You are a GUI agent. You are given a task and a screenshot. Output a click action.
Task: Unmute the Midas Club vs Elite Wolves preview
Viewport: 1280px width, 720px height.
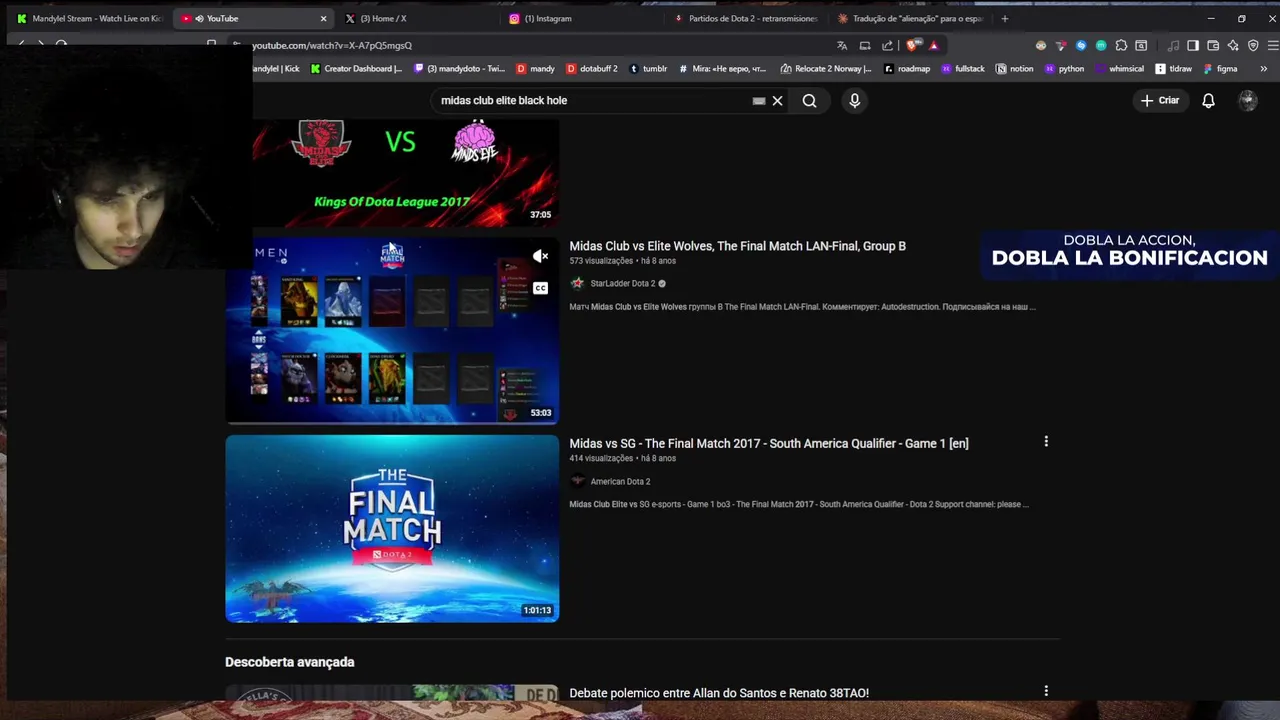pos(540,256)
